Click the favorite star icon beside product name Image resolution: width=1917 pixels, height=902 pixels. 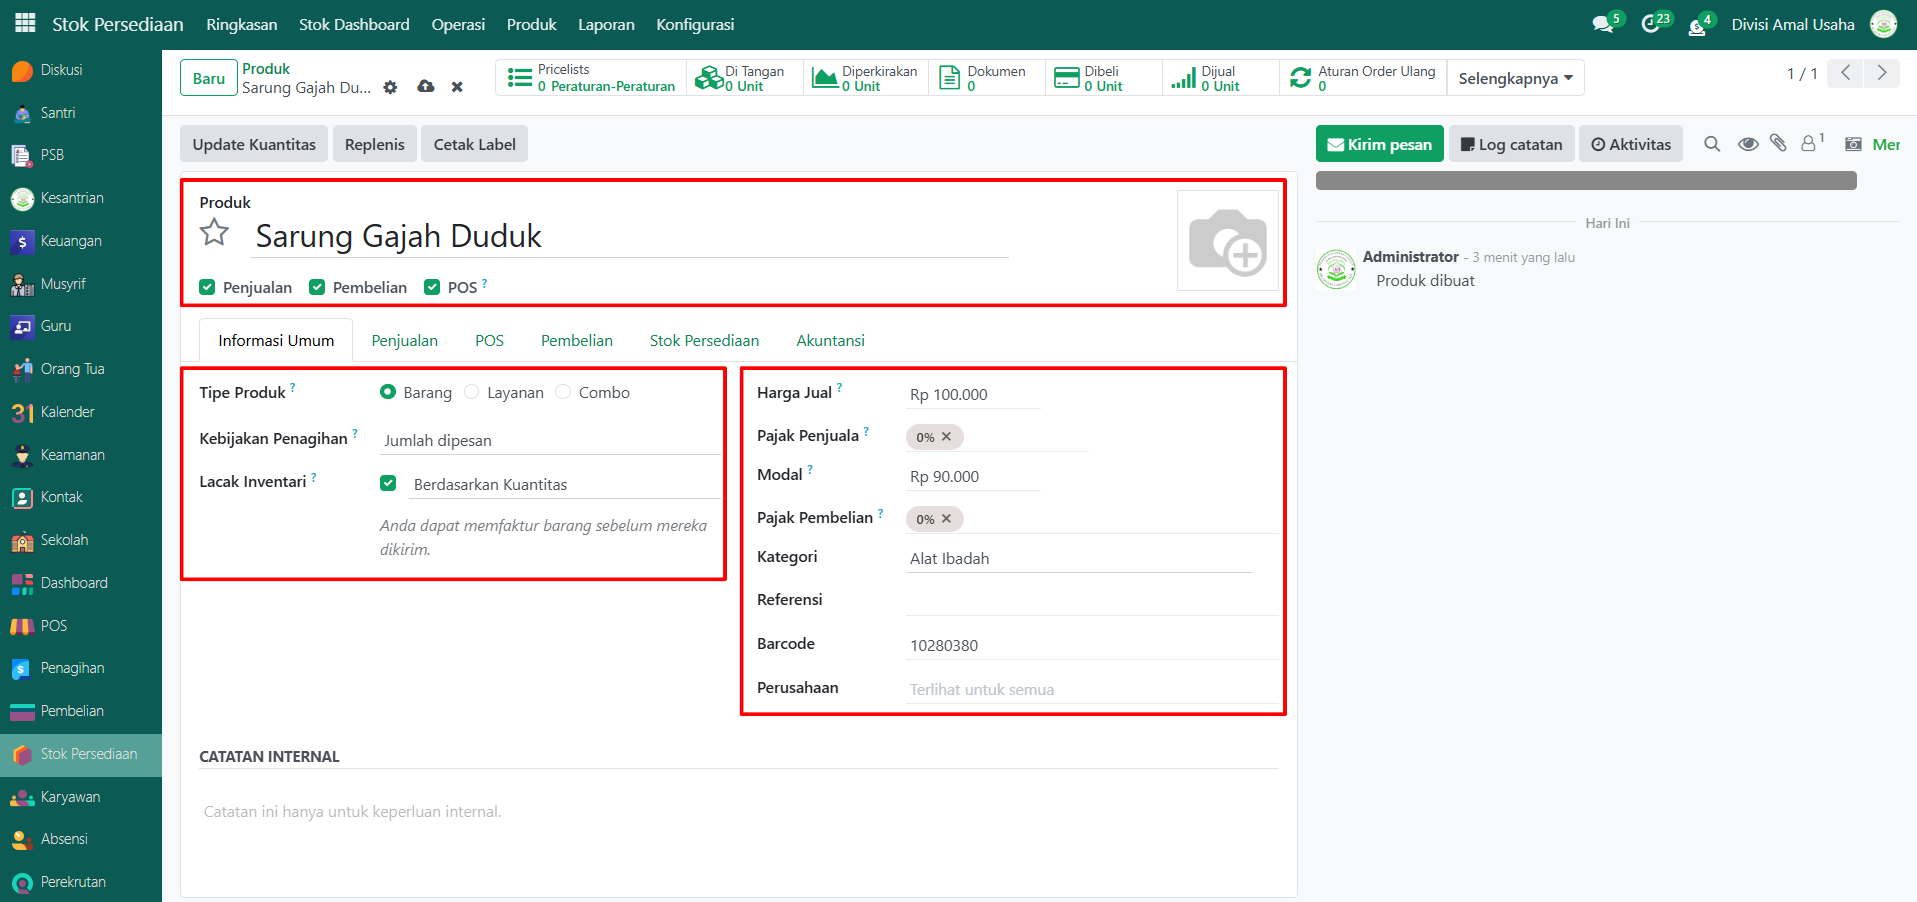click(x=215, y=233)
